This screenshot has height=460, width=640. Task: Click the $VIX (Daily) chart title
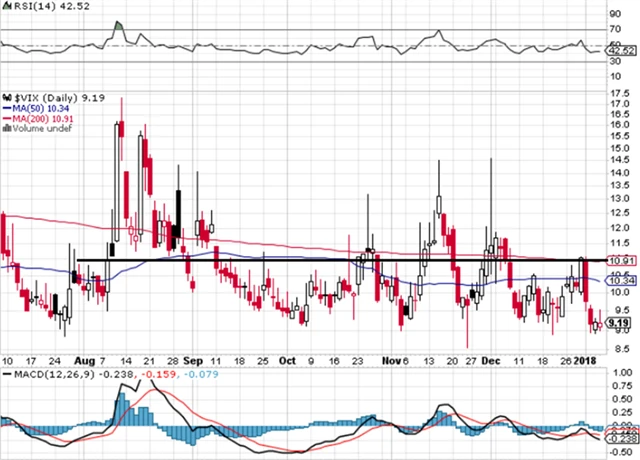(38, 96)
